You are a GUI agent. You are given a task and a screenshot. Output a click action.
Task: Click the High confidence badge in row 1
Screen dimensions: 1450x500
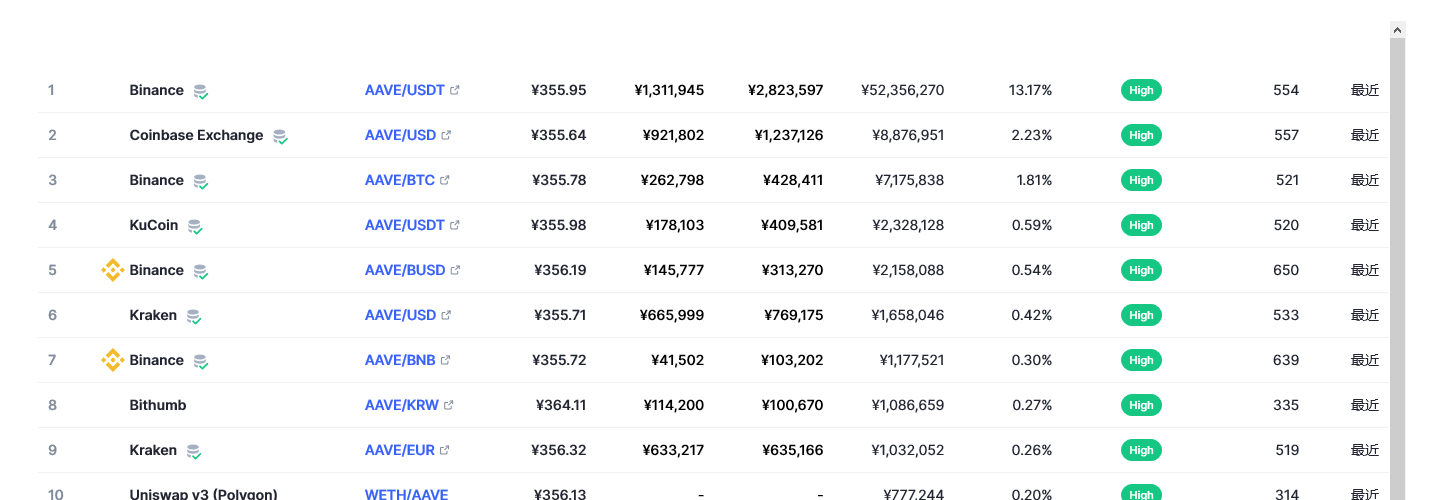coord(1141,90)
